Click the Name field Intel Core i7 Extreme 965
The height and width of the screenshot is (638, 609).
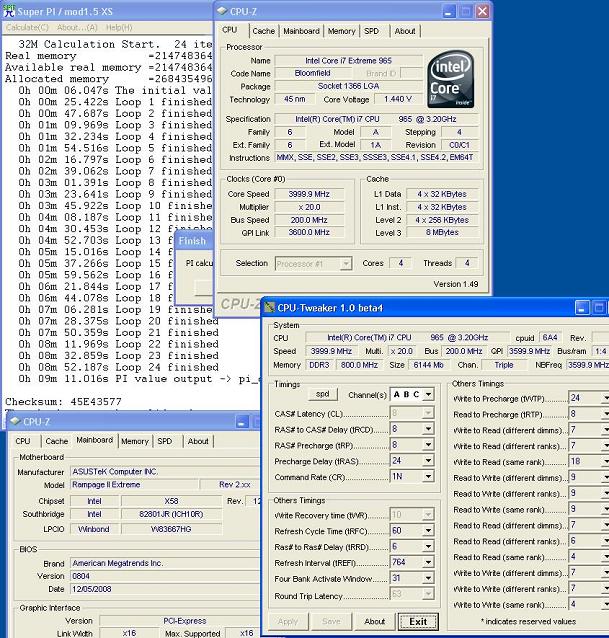[349, 61]
